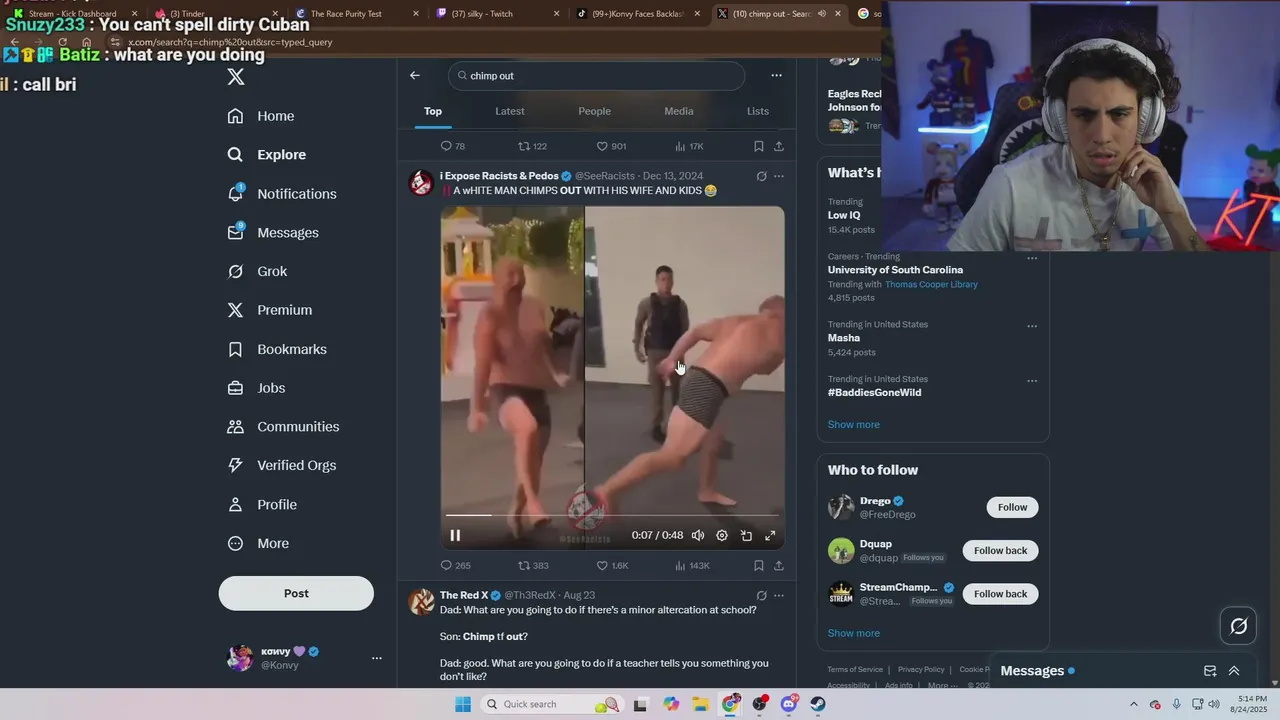Open more options on SeeRacists post
This screenshot has width=1280, height=720.
tap(779, 176)
